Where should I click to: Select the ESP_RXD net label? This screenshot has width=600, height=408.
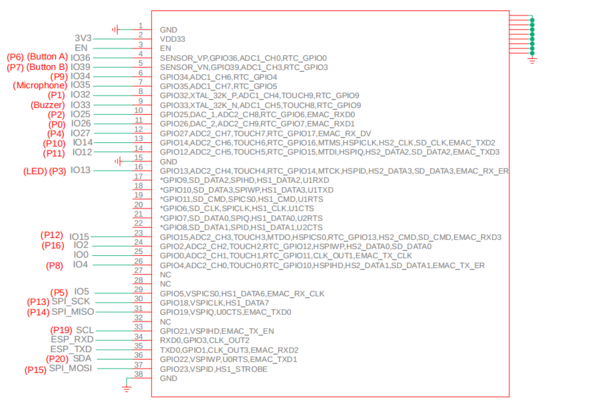point(72,339)
